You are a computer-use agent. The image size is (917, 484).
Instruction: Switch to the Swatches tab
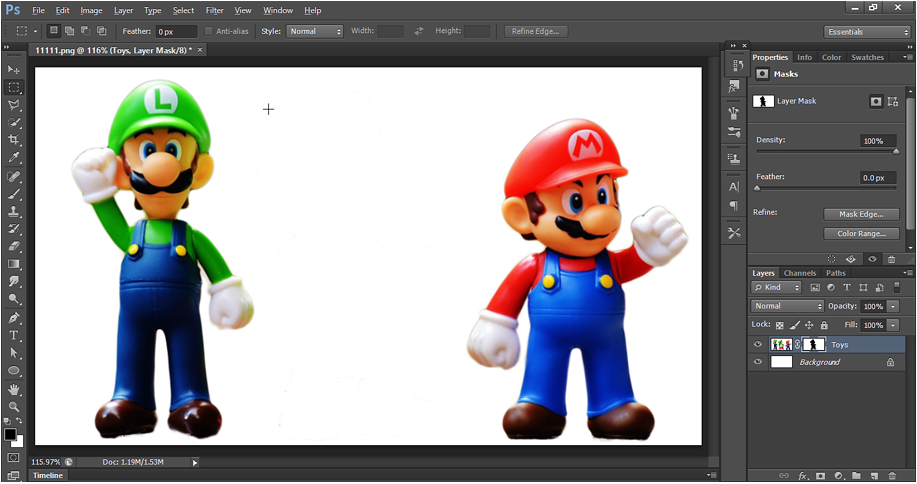point(867,57)
